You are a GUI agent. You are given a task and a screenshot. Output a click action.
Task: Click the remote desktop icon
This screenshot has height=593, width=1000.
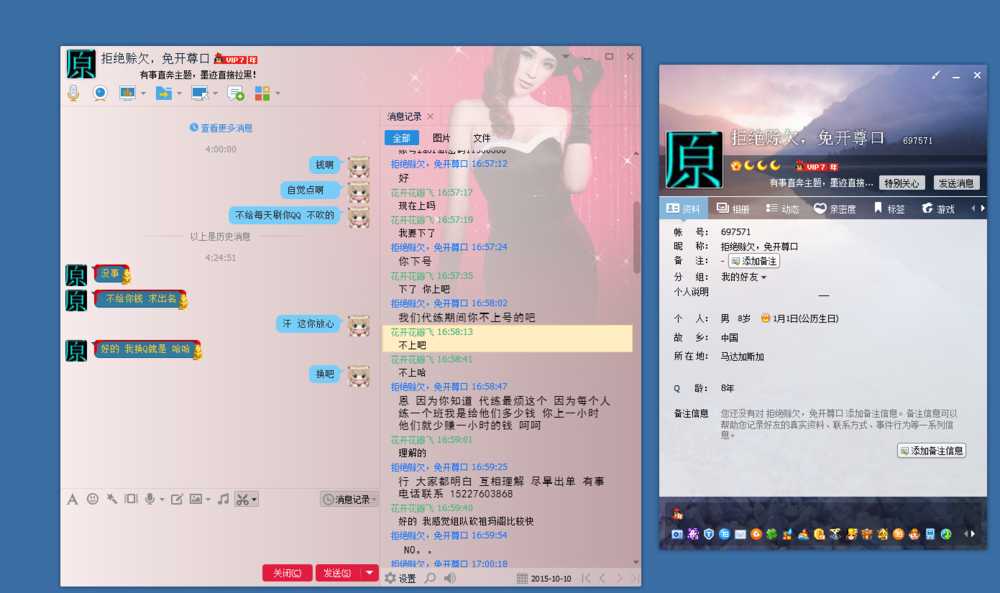click(x=200, y=93)
